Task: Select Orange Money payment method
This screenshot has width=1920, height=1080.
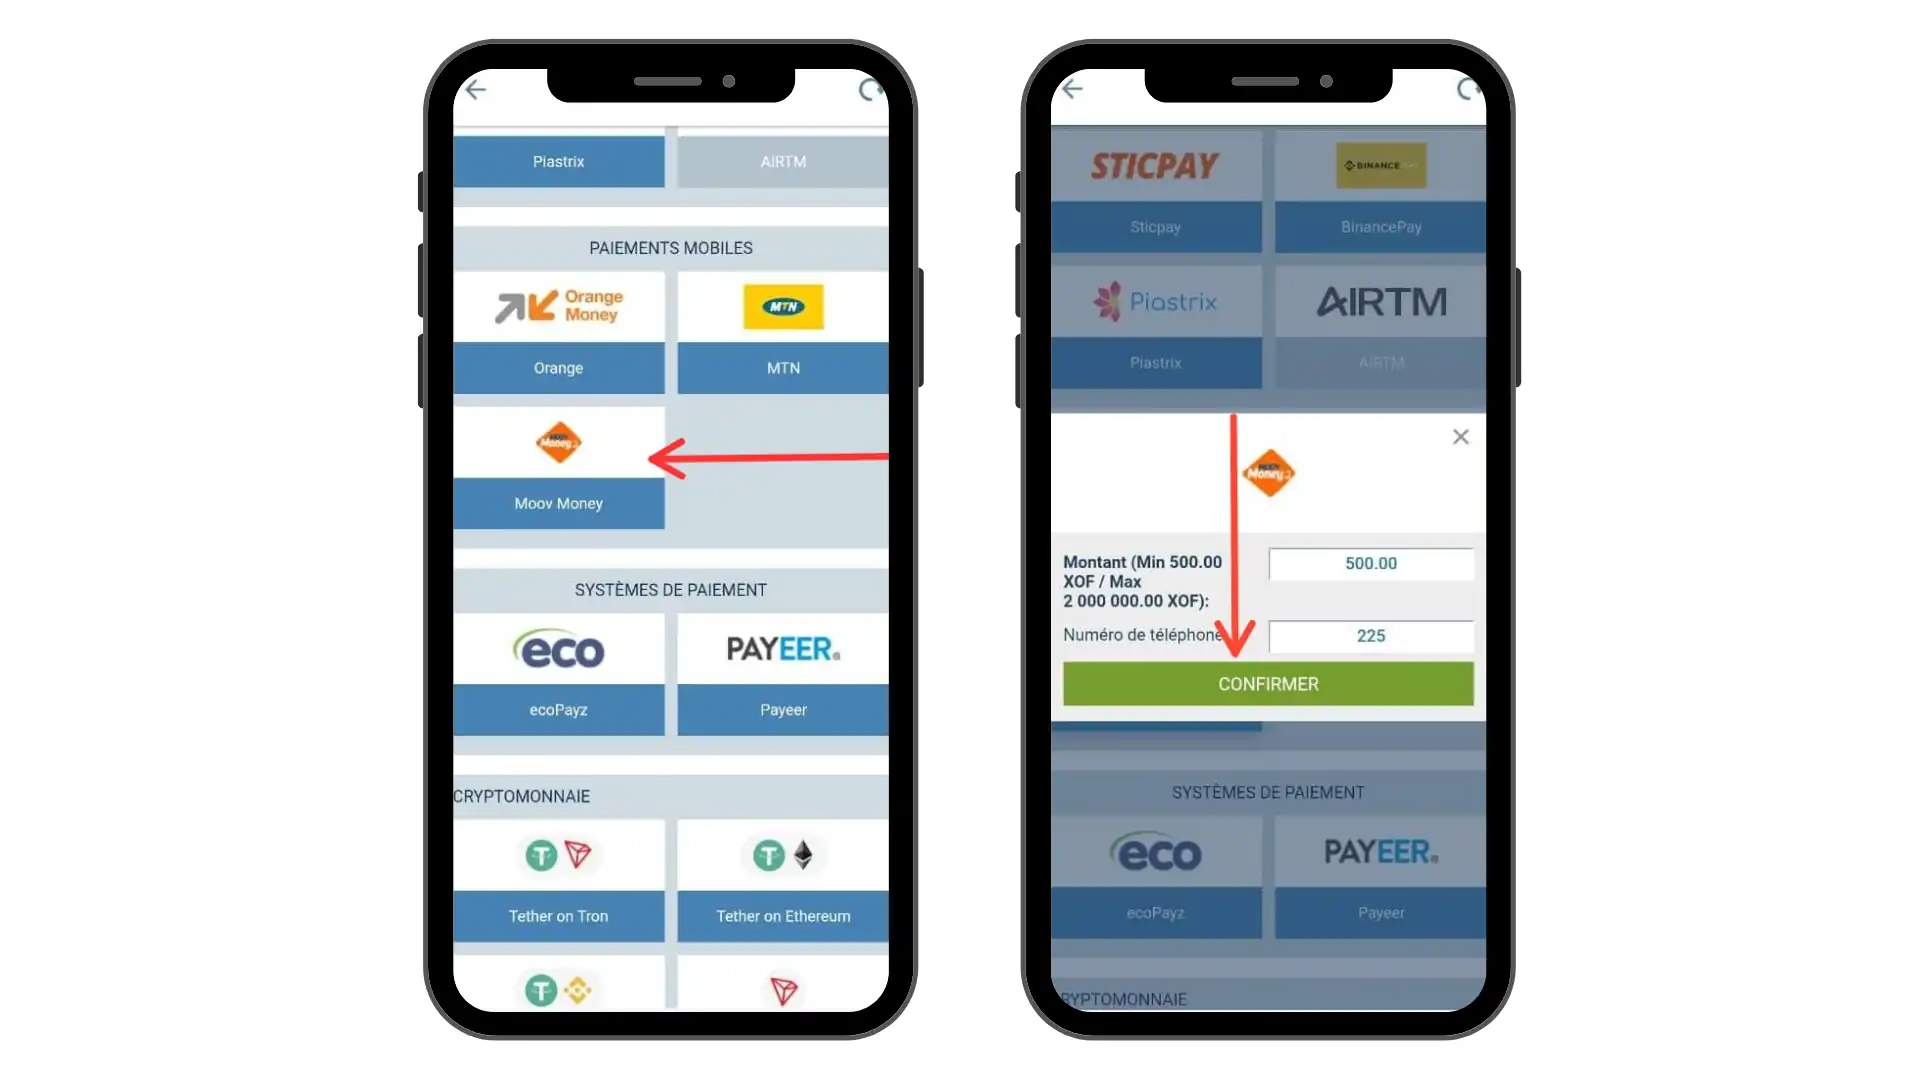Action: click(x=556, y=328)
